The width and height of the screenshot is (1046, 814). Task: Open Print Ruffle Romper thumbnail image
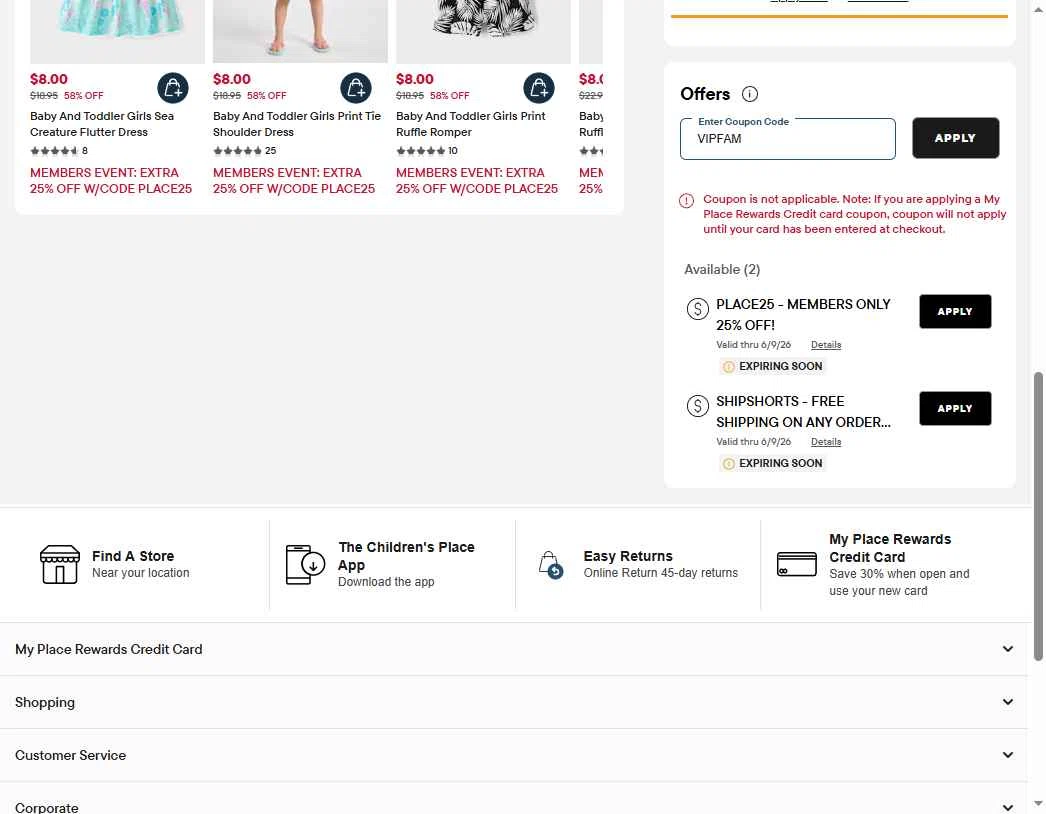click(483, 31)
